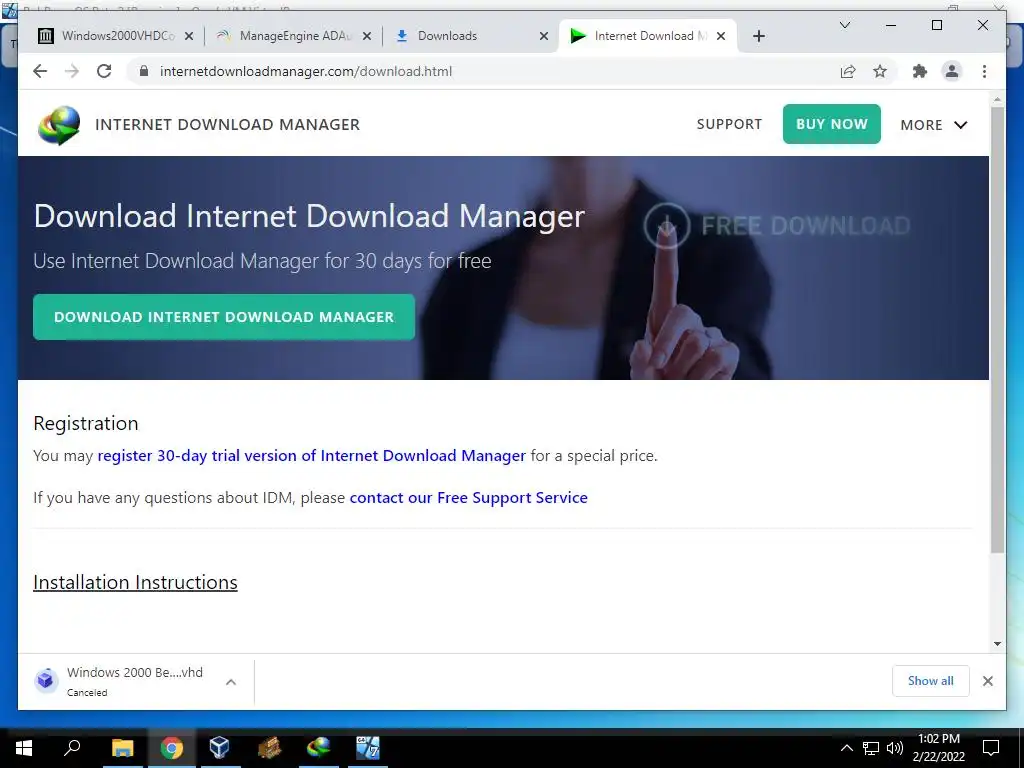Open a new tab with plus button
The width and height of the screenshot is (1024, 768).
click(758, 36)
